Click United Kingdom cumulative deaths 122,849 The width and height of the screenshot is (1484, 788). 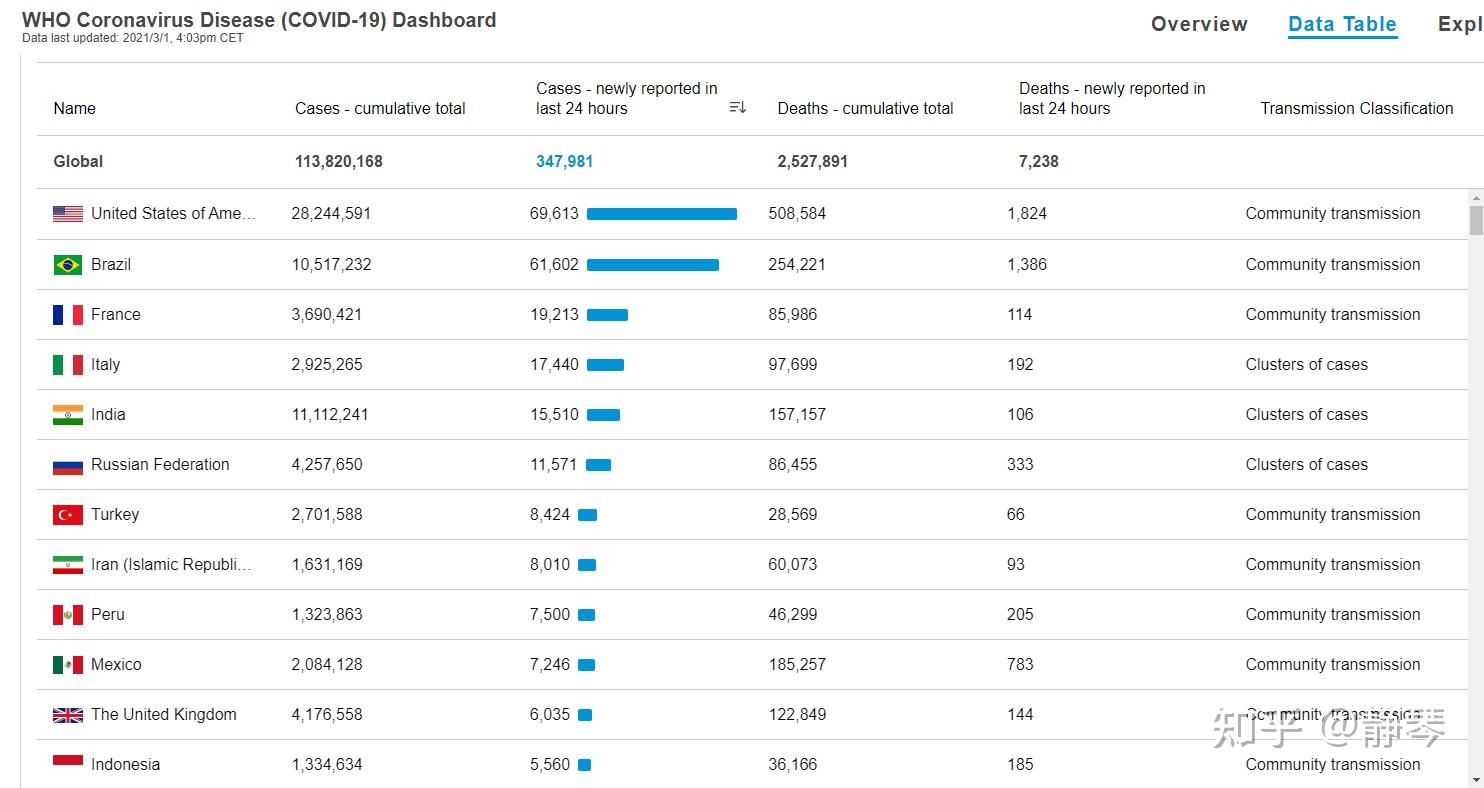(797, 714)
